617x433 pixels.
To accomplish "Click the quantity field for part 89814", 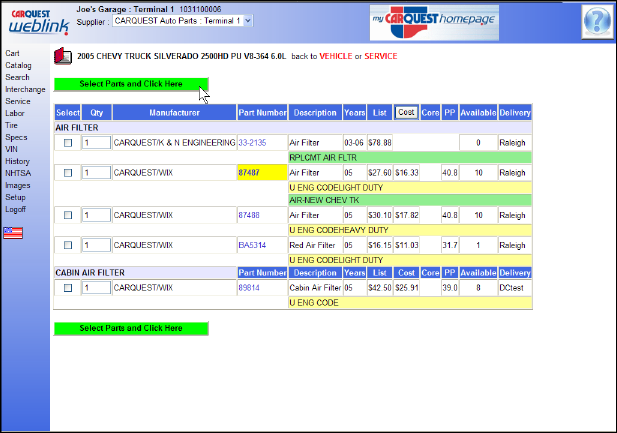I will pos(96,287).
